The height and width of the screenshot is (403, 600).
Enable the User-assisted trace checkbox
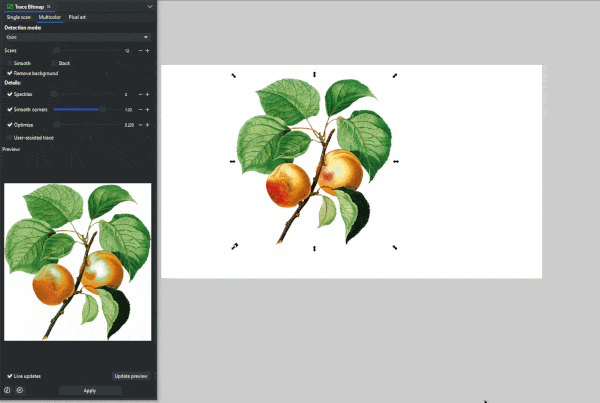point(10,138)
